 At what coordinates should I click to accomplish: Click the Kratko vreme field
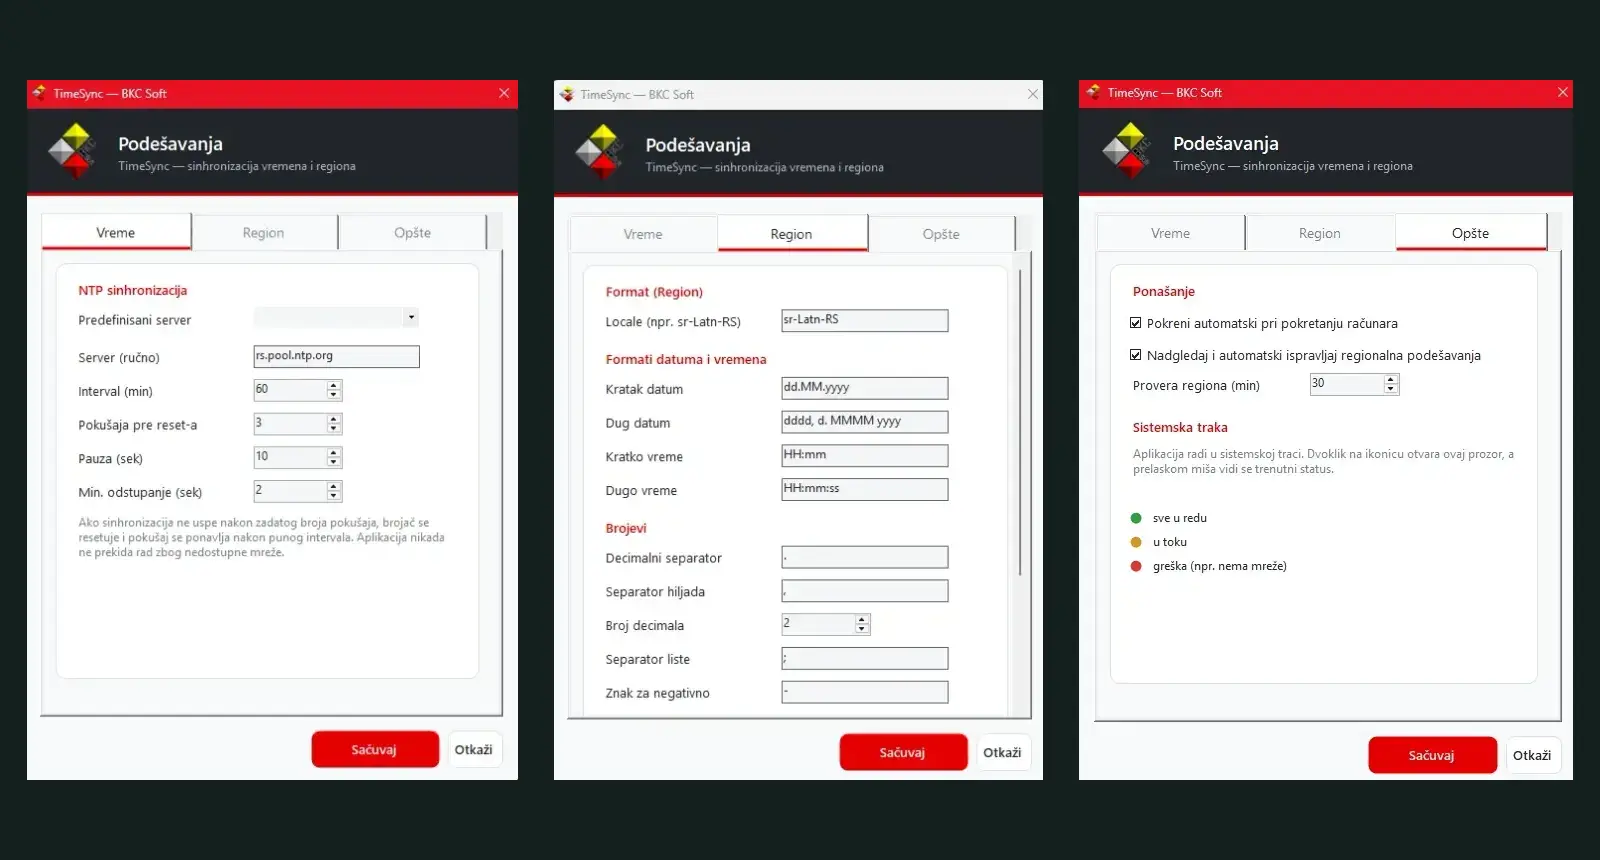pos(865,456)
